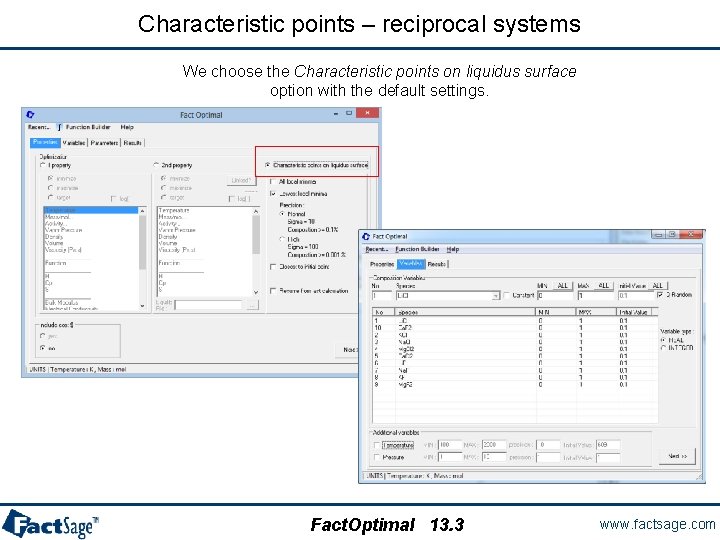Switch to Properties tab in back window
This screenshot has width=720, height=540.
45,142
